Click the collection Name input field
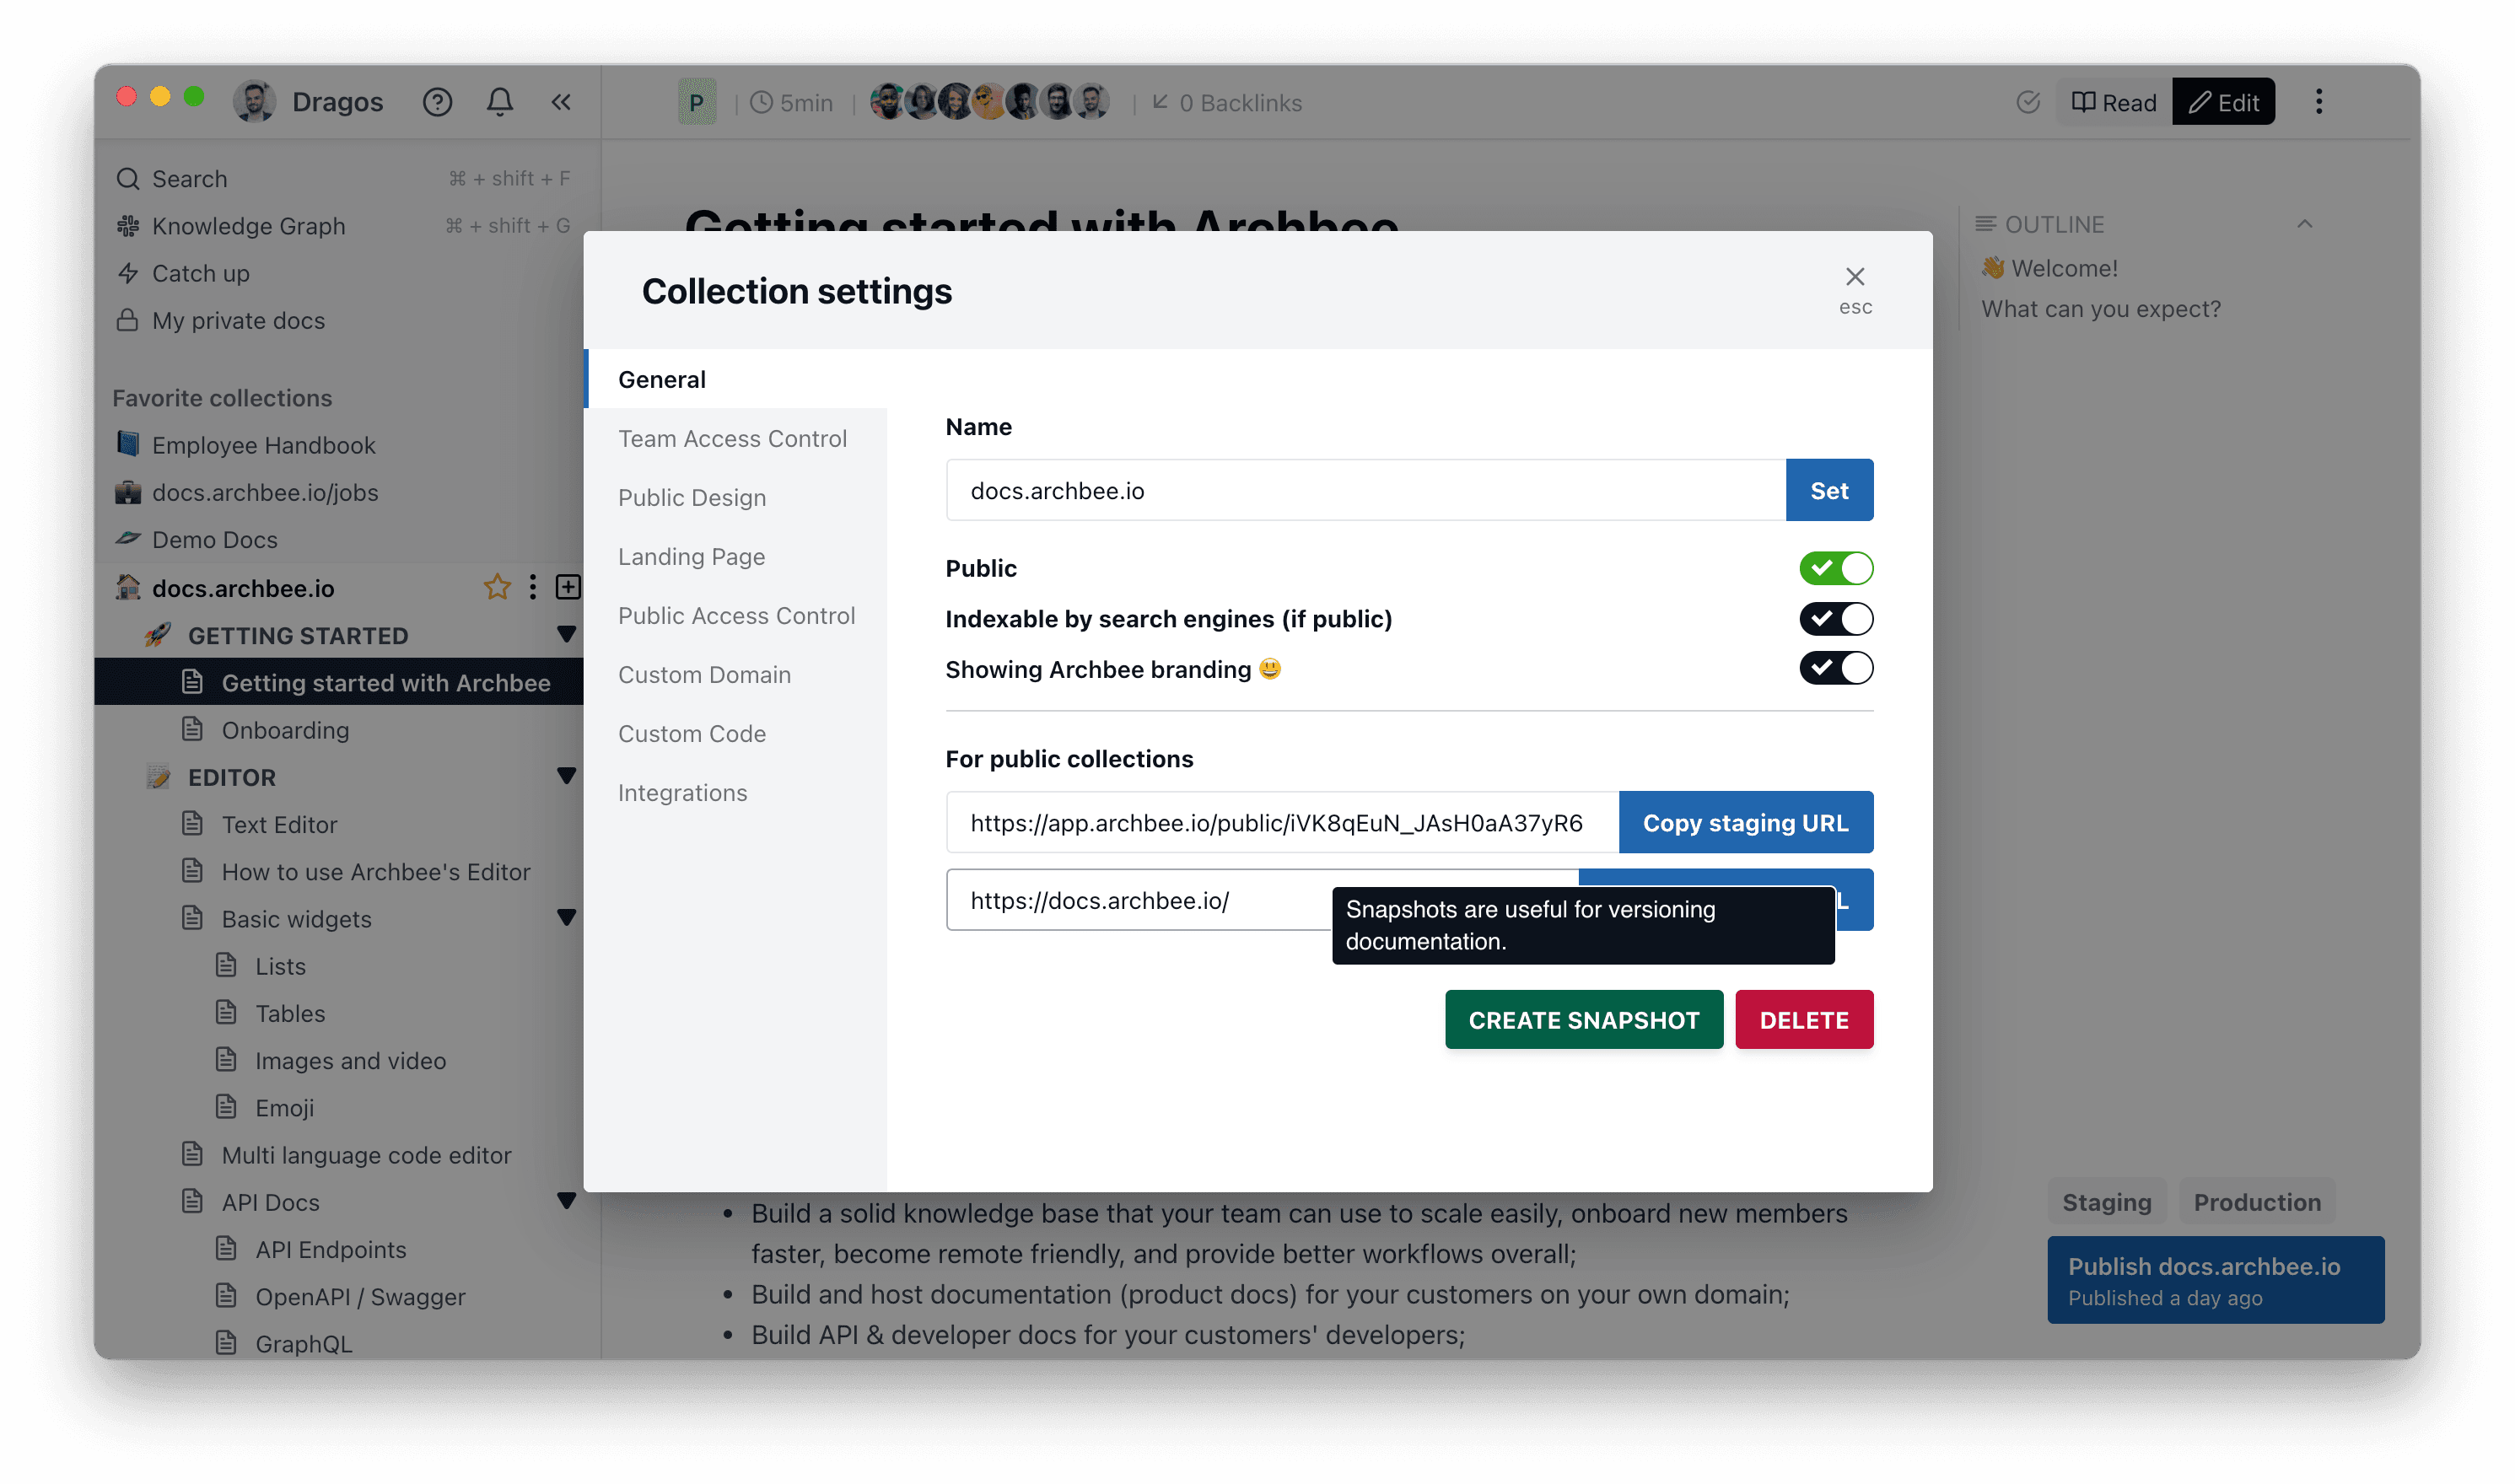 pos(1365,490)
